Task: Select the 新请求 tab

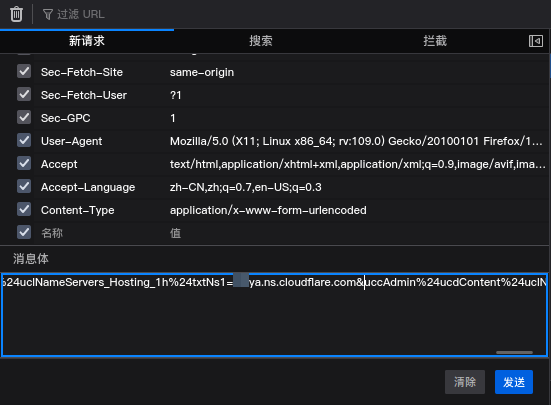Action: point(87,41)
